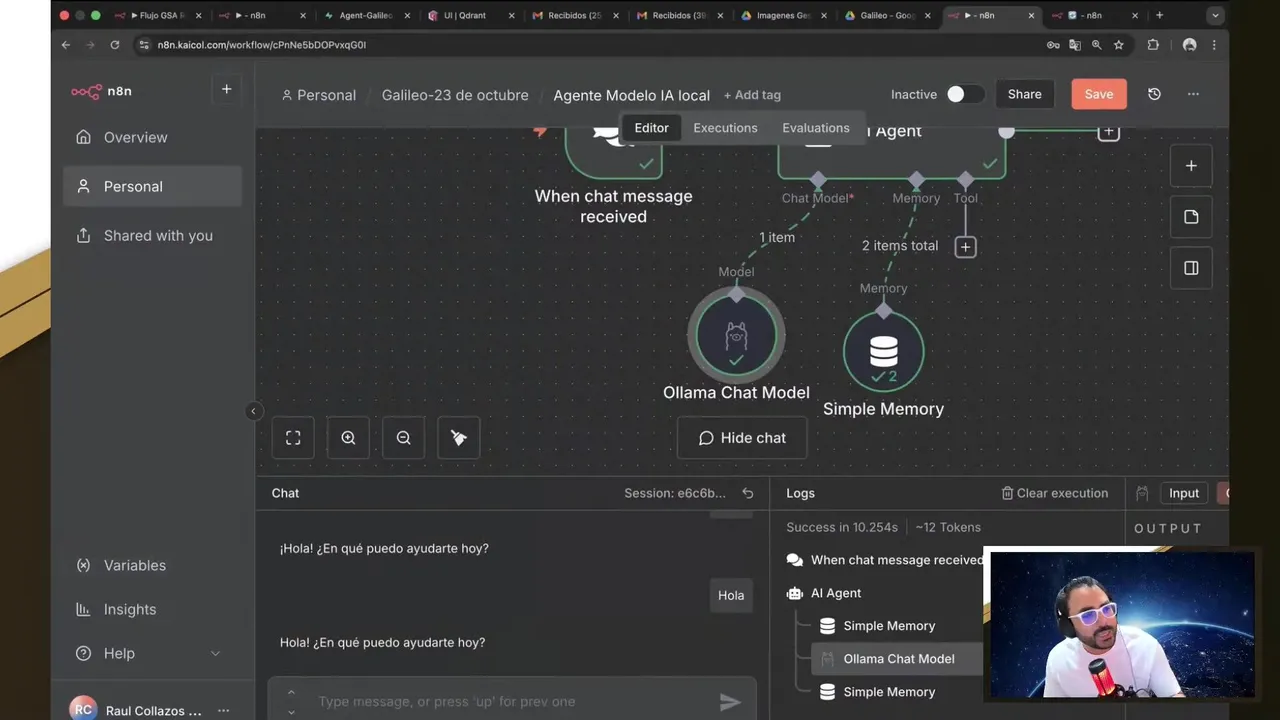Click the RC user avatar

point(83,709)
